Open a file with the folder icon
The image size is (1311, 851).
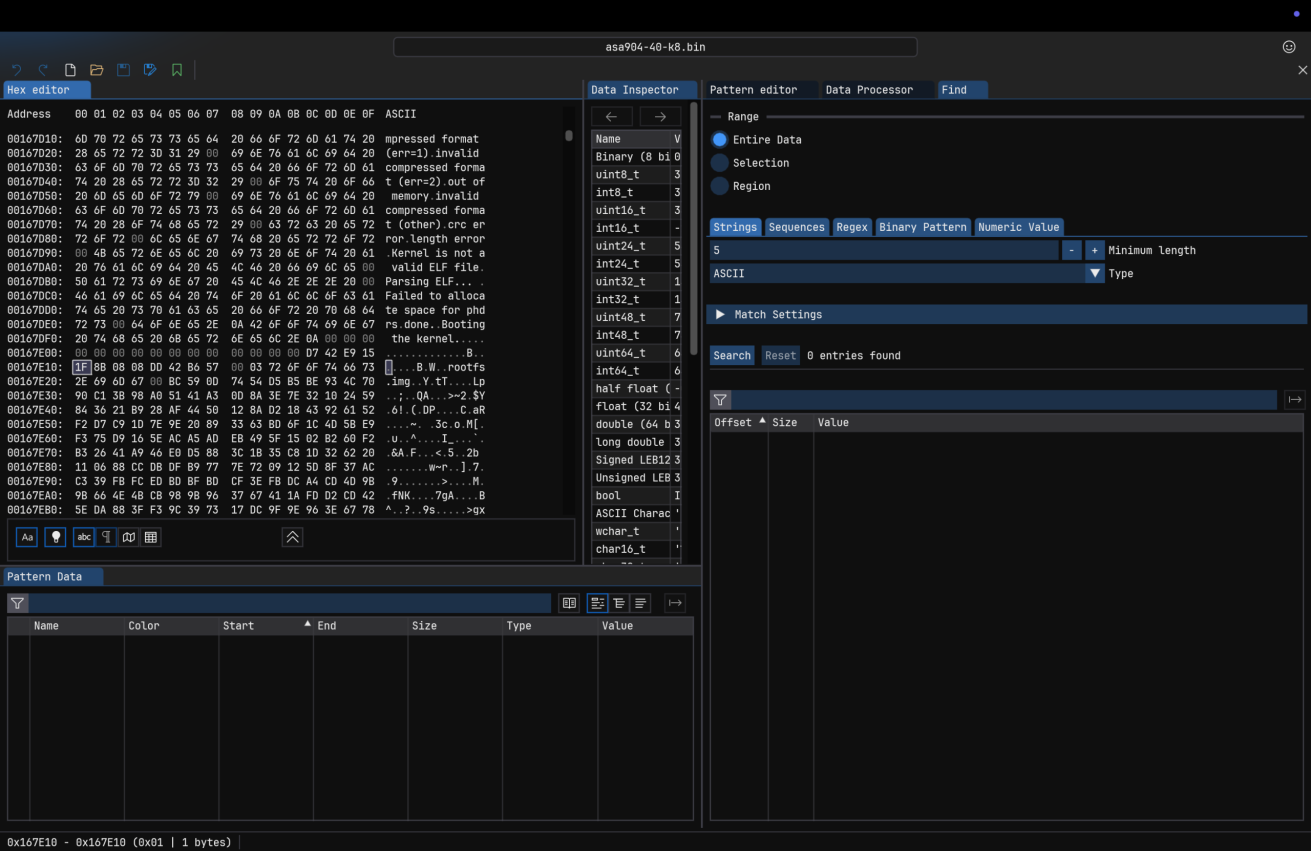coord(97,70)
